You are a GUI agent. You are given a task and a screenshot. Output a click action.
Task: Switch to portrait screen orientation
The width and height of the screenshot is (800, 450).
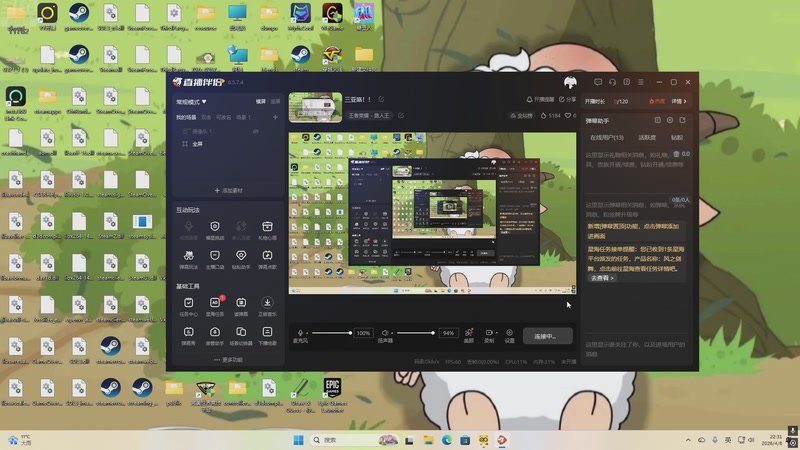276,102
